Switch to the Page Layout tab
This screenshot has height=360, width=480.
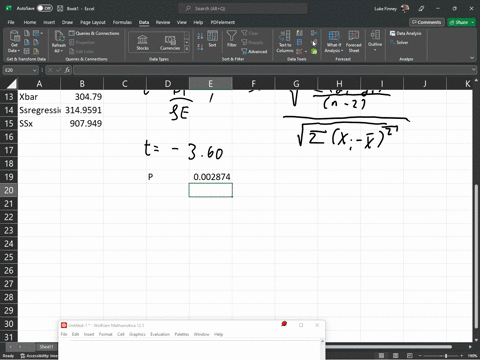coord(93,22)
